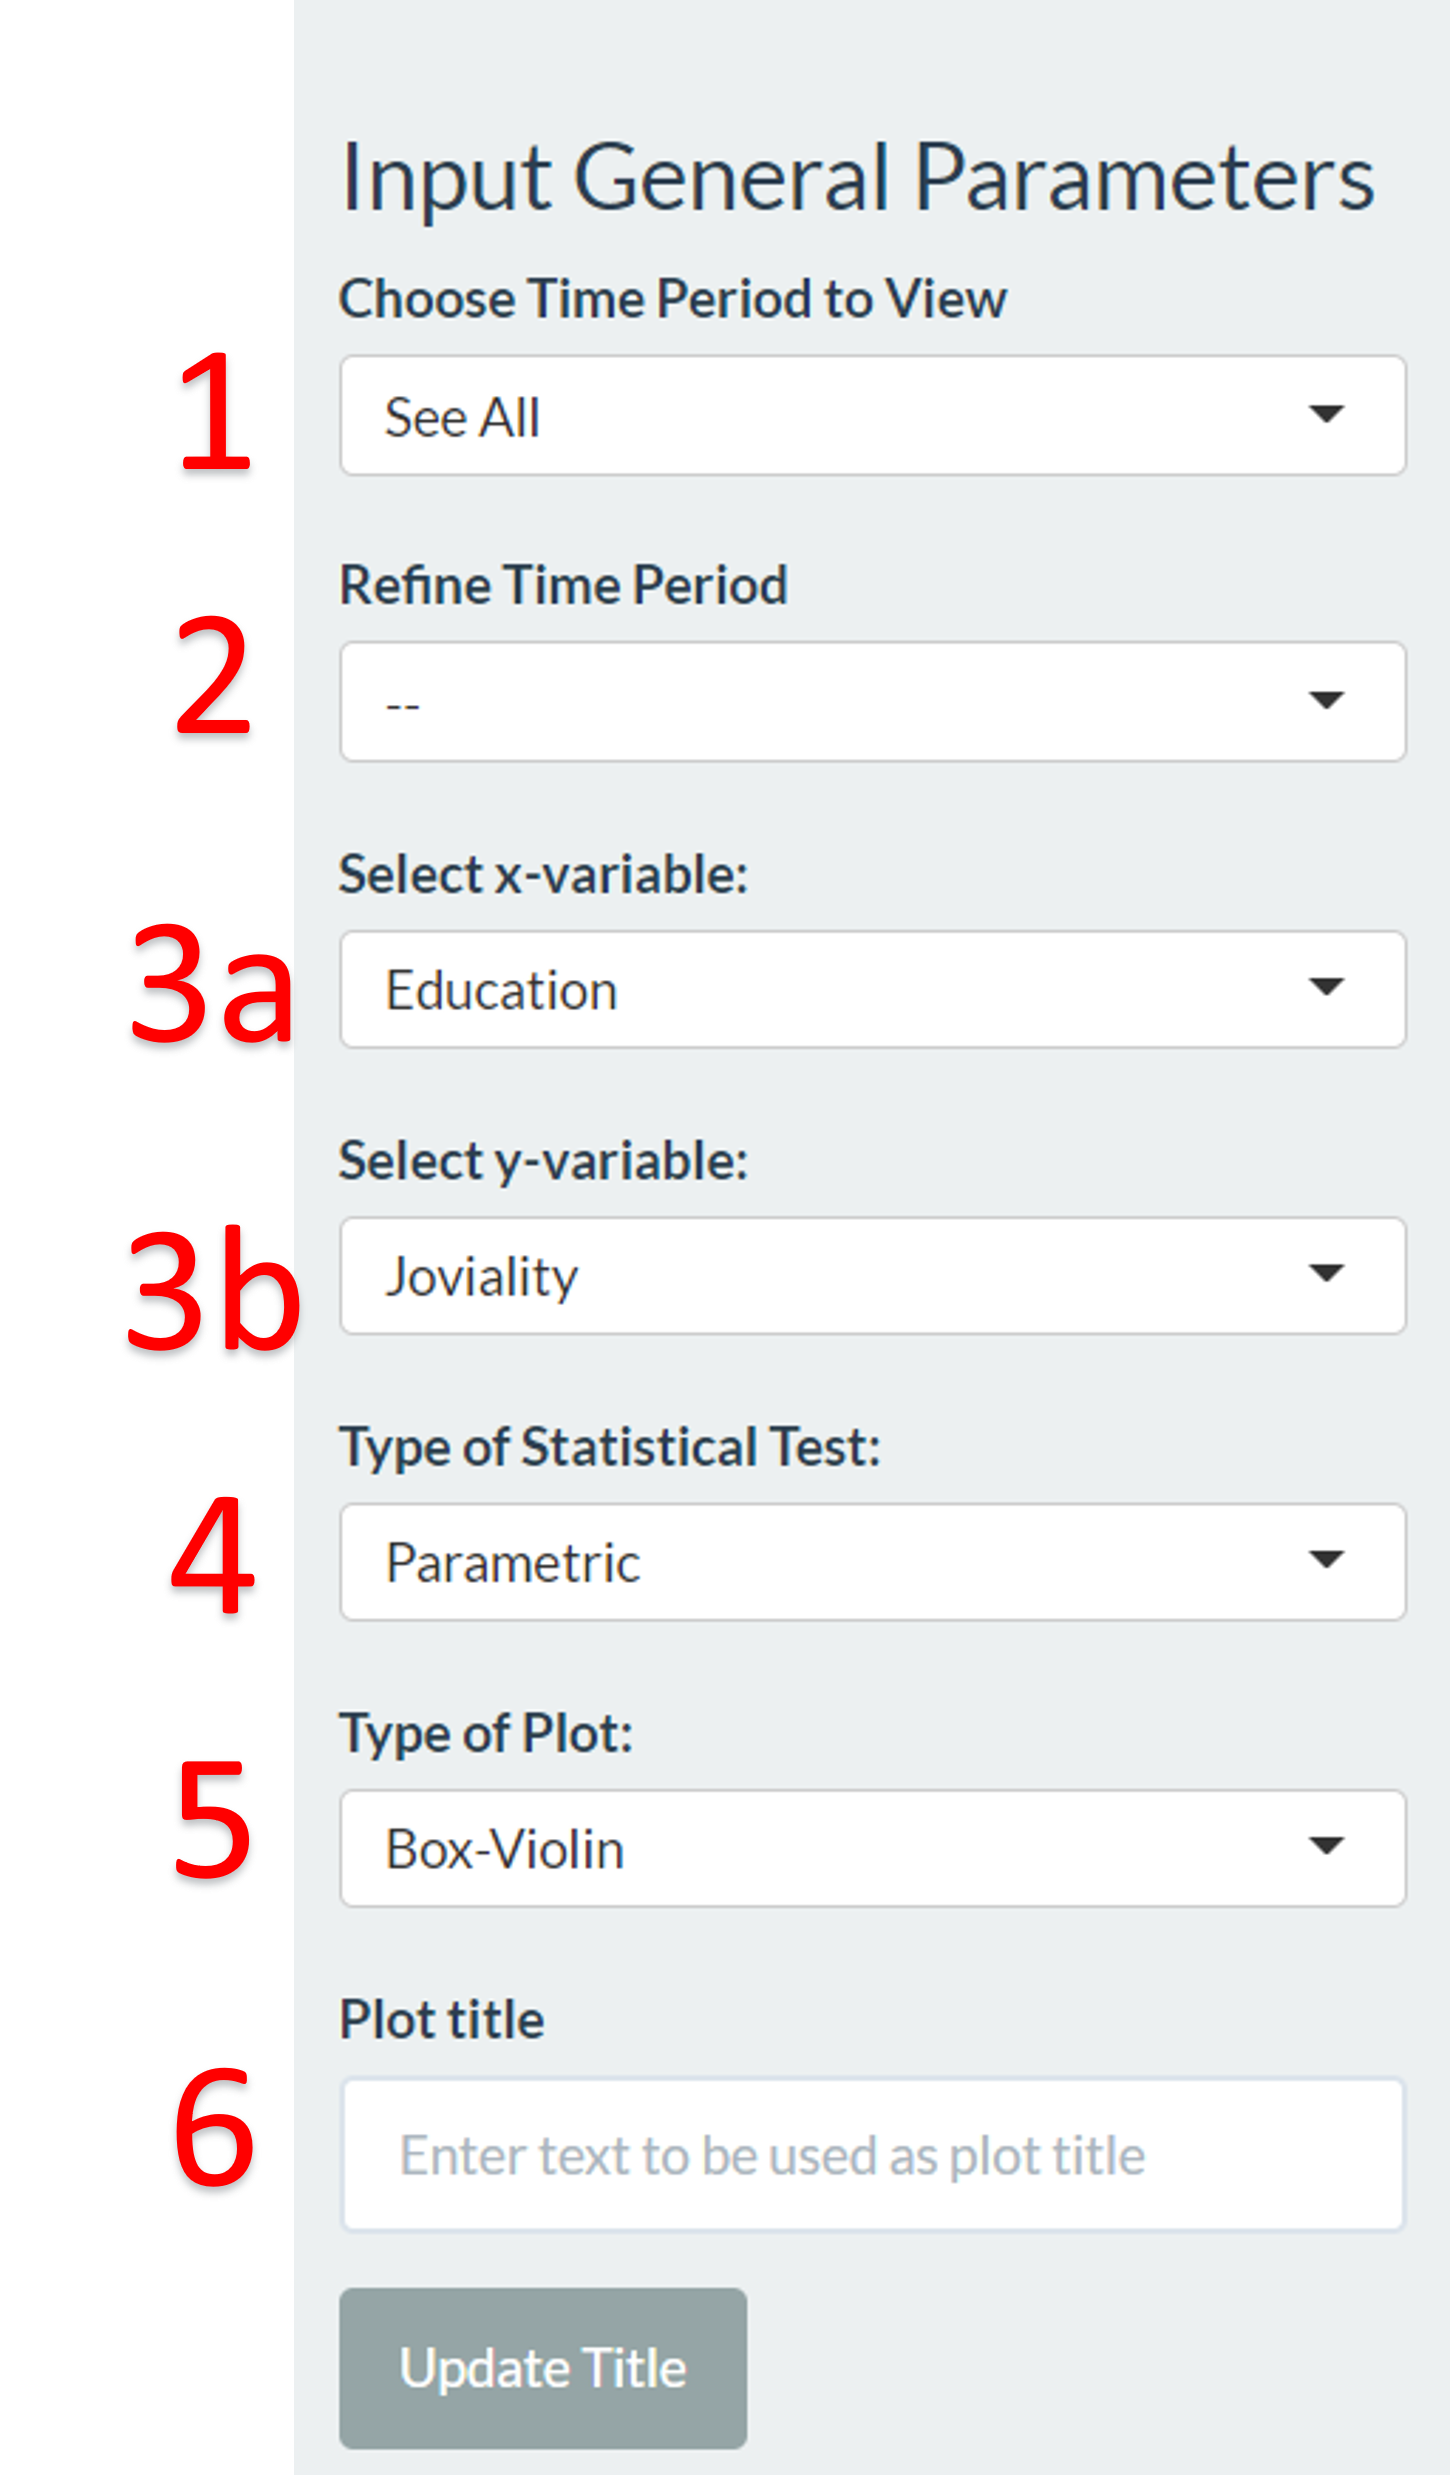This screenshot has width=1450, height=2475.
Task: Click the caret arrow beside Parametric
Action: (1326, 1559)
